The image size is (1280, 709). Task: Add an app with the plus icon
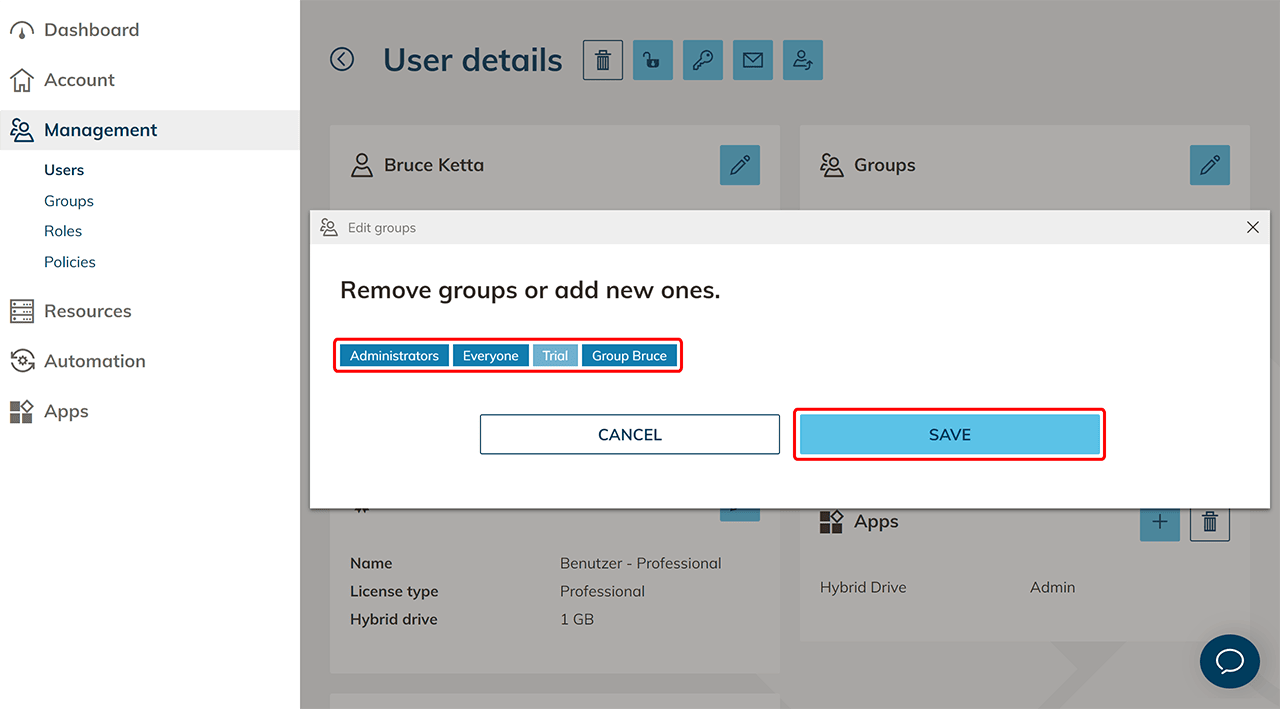[x=1160, y=522]
